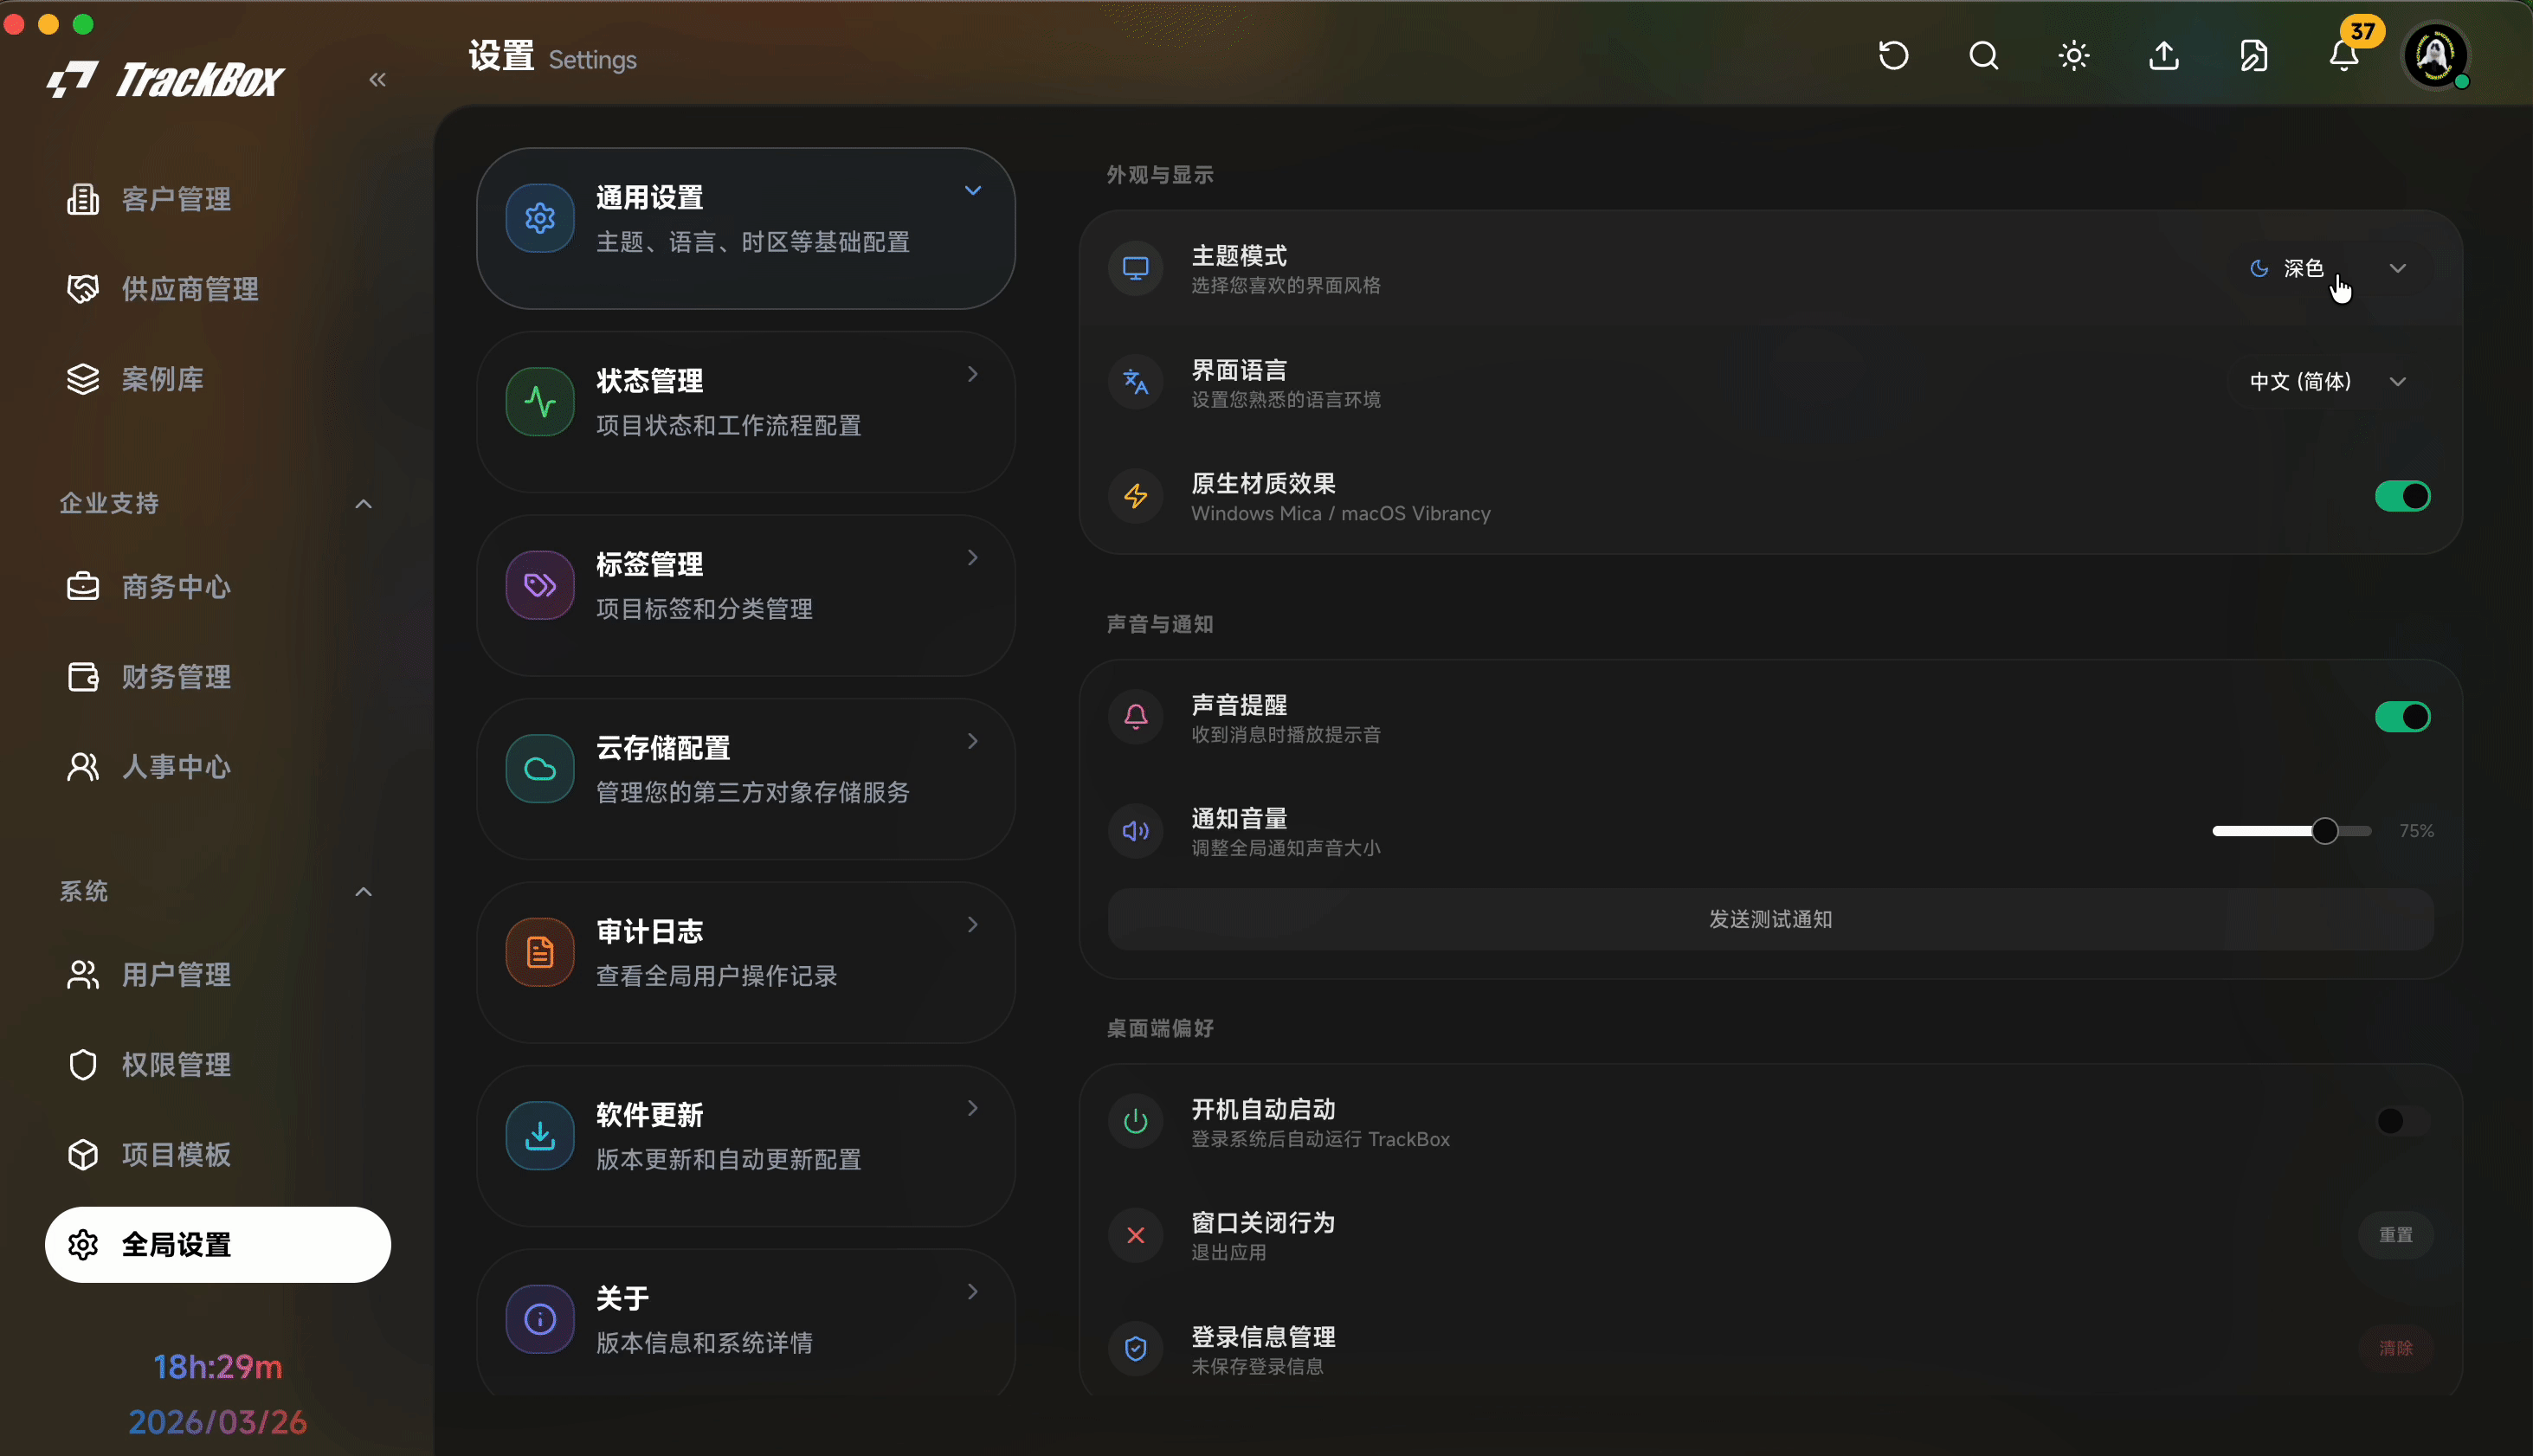Collapse the 系统 sidebar section
Screen dimensions: 2533x1456
[364, 892]
